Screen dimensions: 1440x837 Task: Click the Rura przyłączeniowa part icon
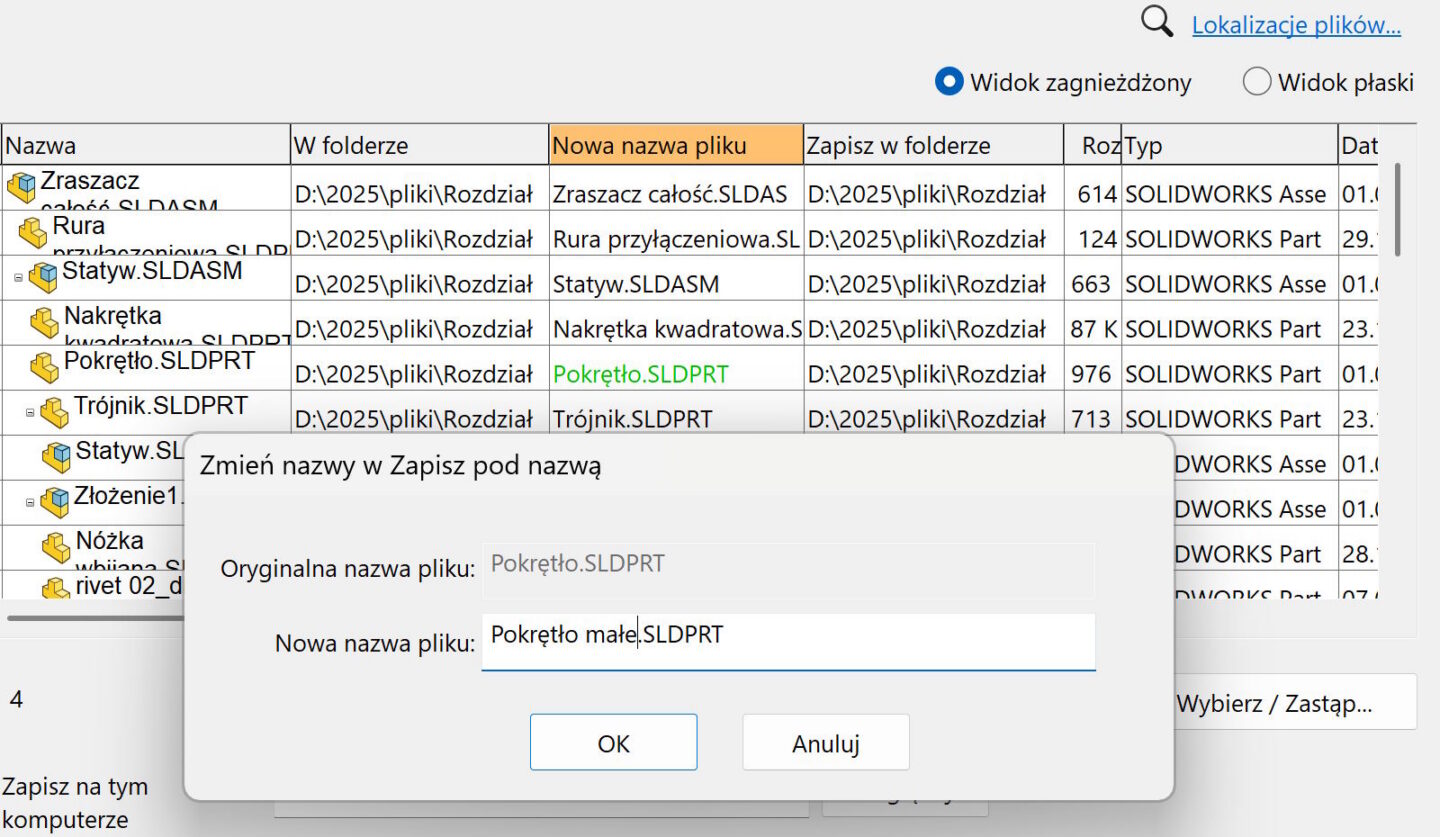pyautogui.click(x=33, y=232)
